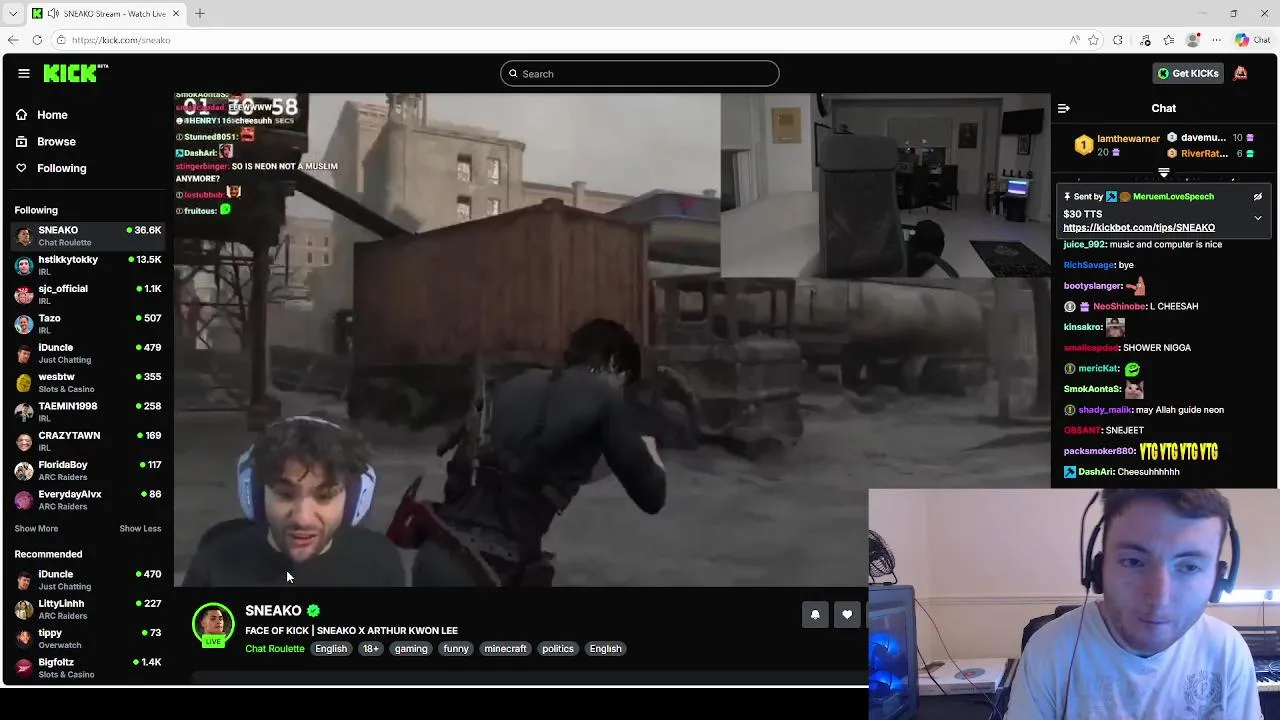The image size is (1280, 720).
Task: Open browser Extensions puzzle icon
Action: point(1118,40)
